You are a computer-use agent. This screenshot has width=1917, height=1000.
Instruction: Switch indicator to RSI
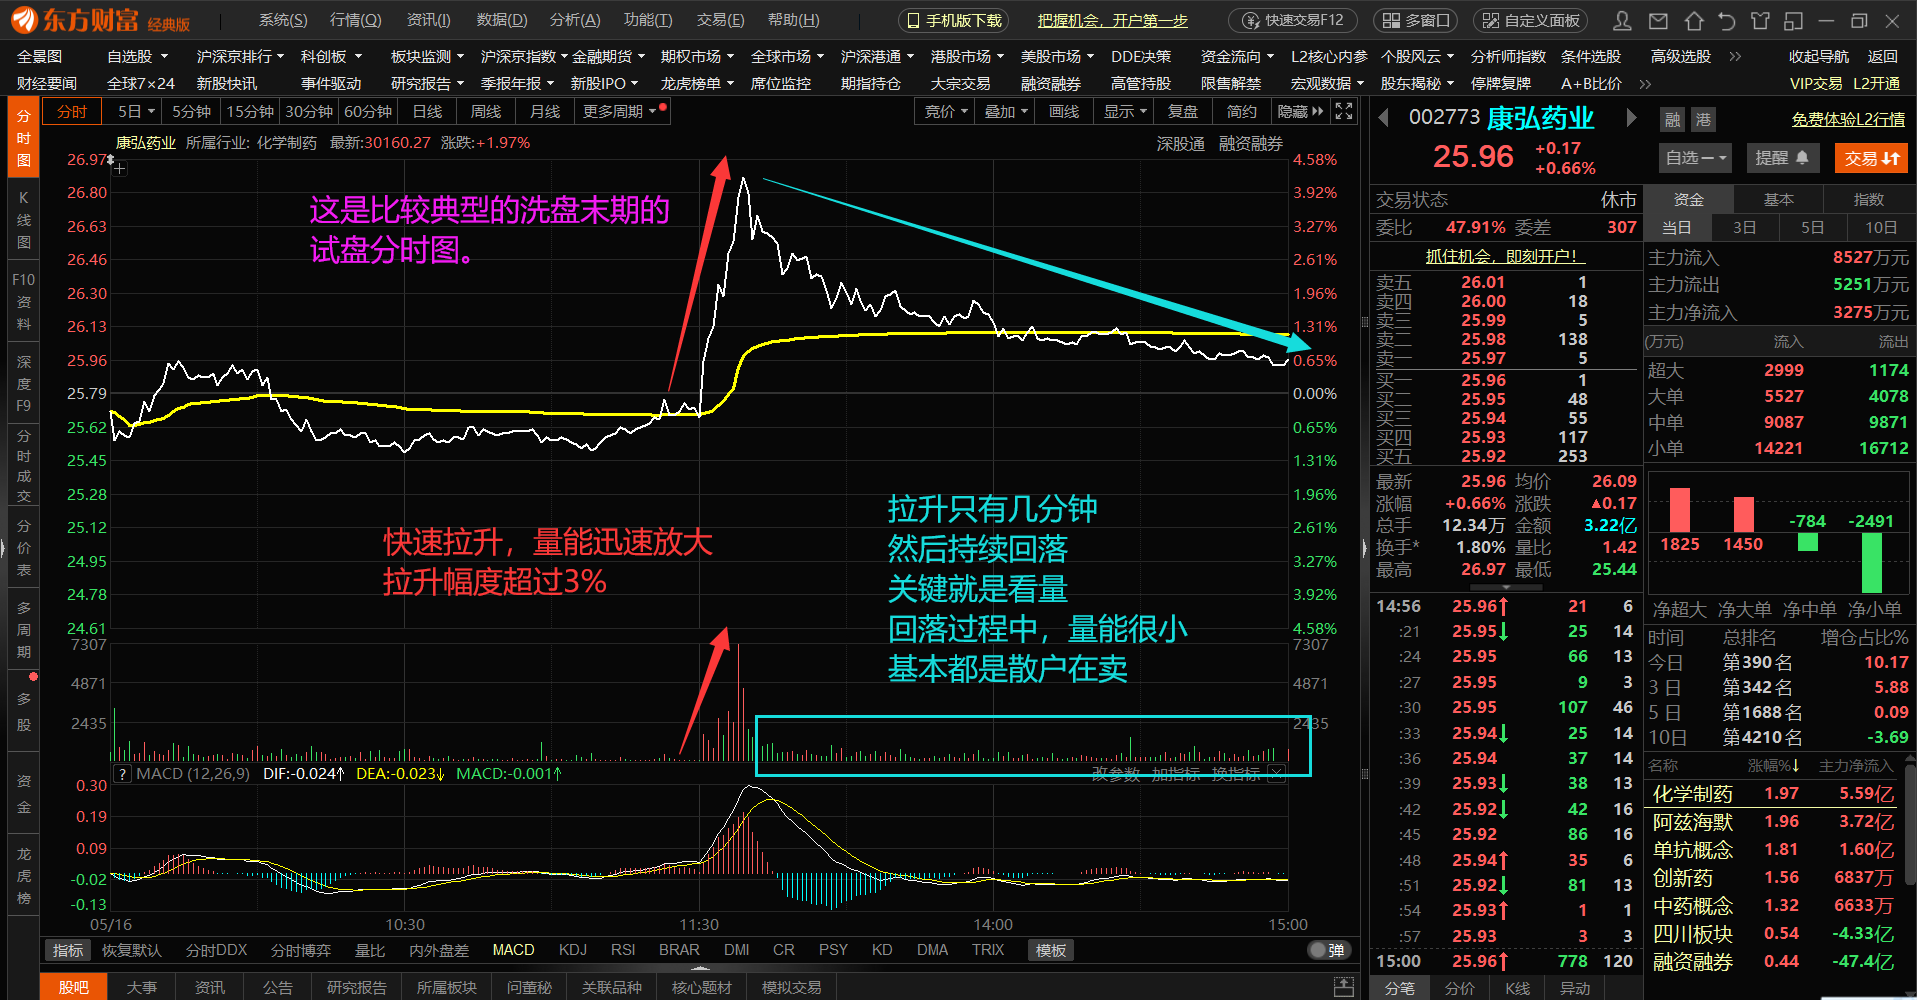tap(623, 950)
